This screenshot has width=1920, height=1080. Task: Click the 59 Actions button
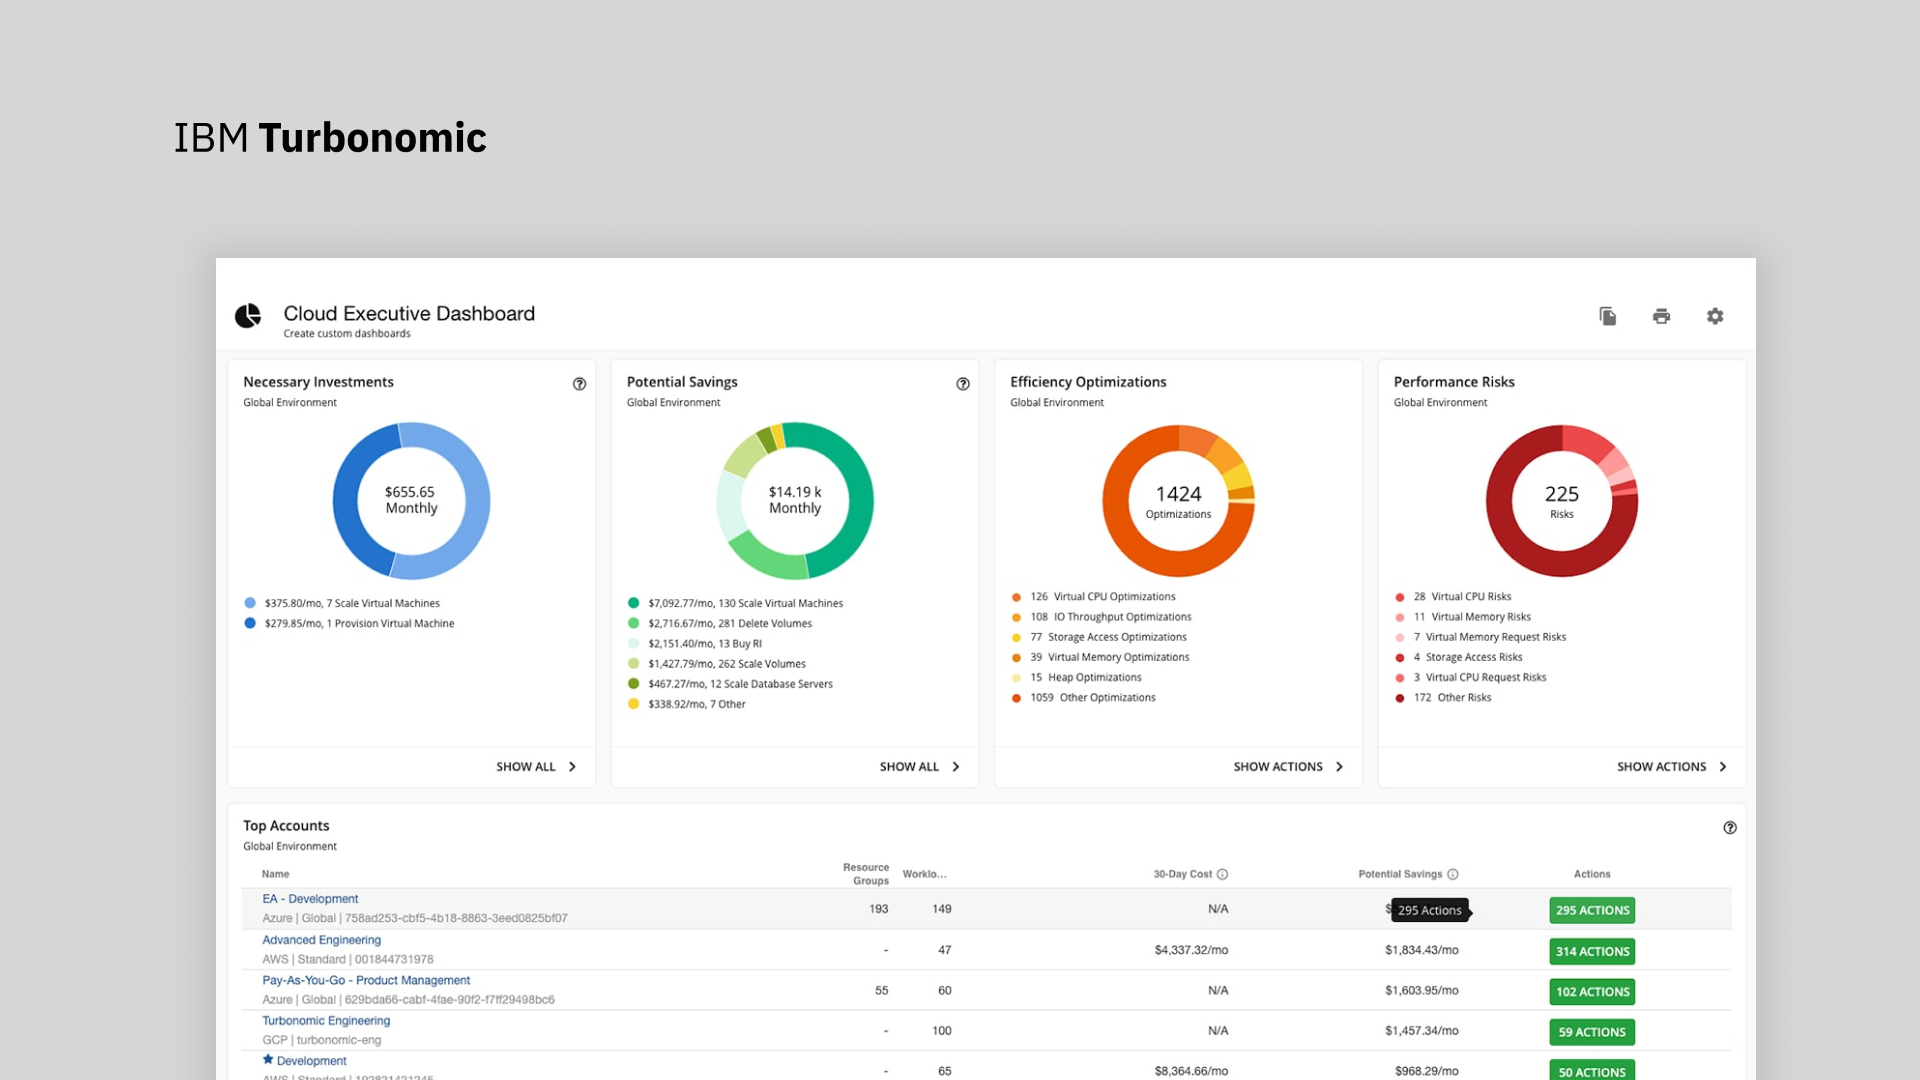tap(1592, 1032)
